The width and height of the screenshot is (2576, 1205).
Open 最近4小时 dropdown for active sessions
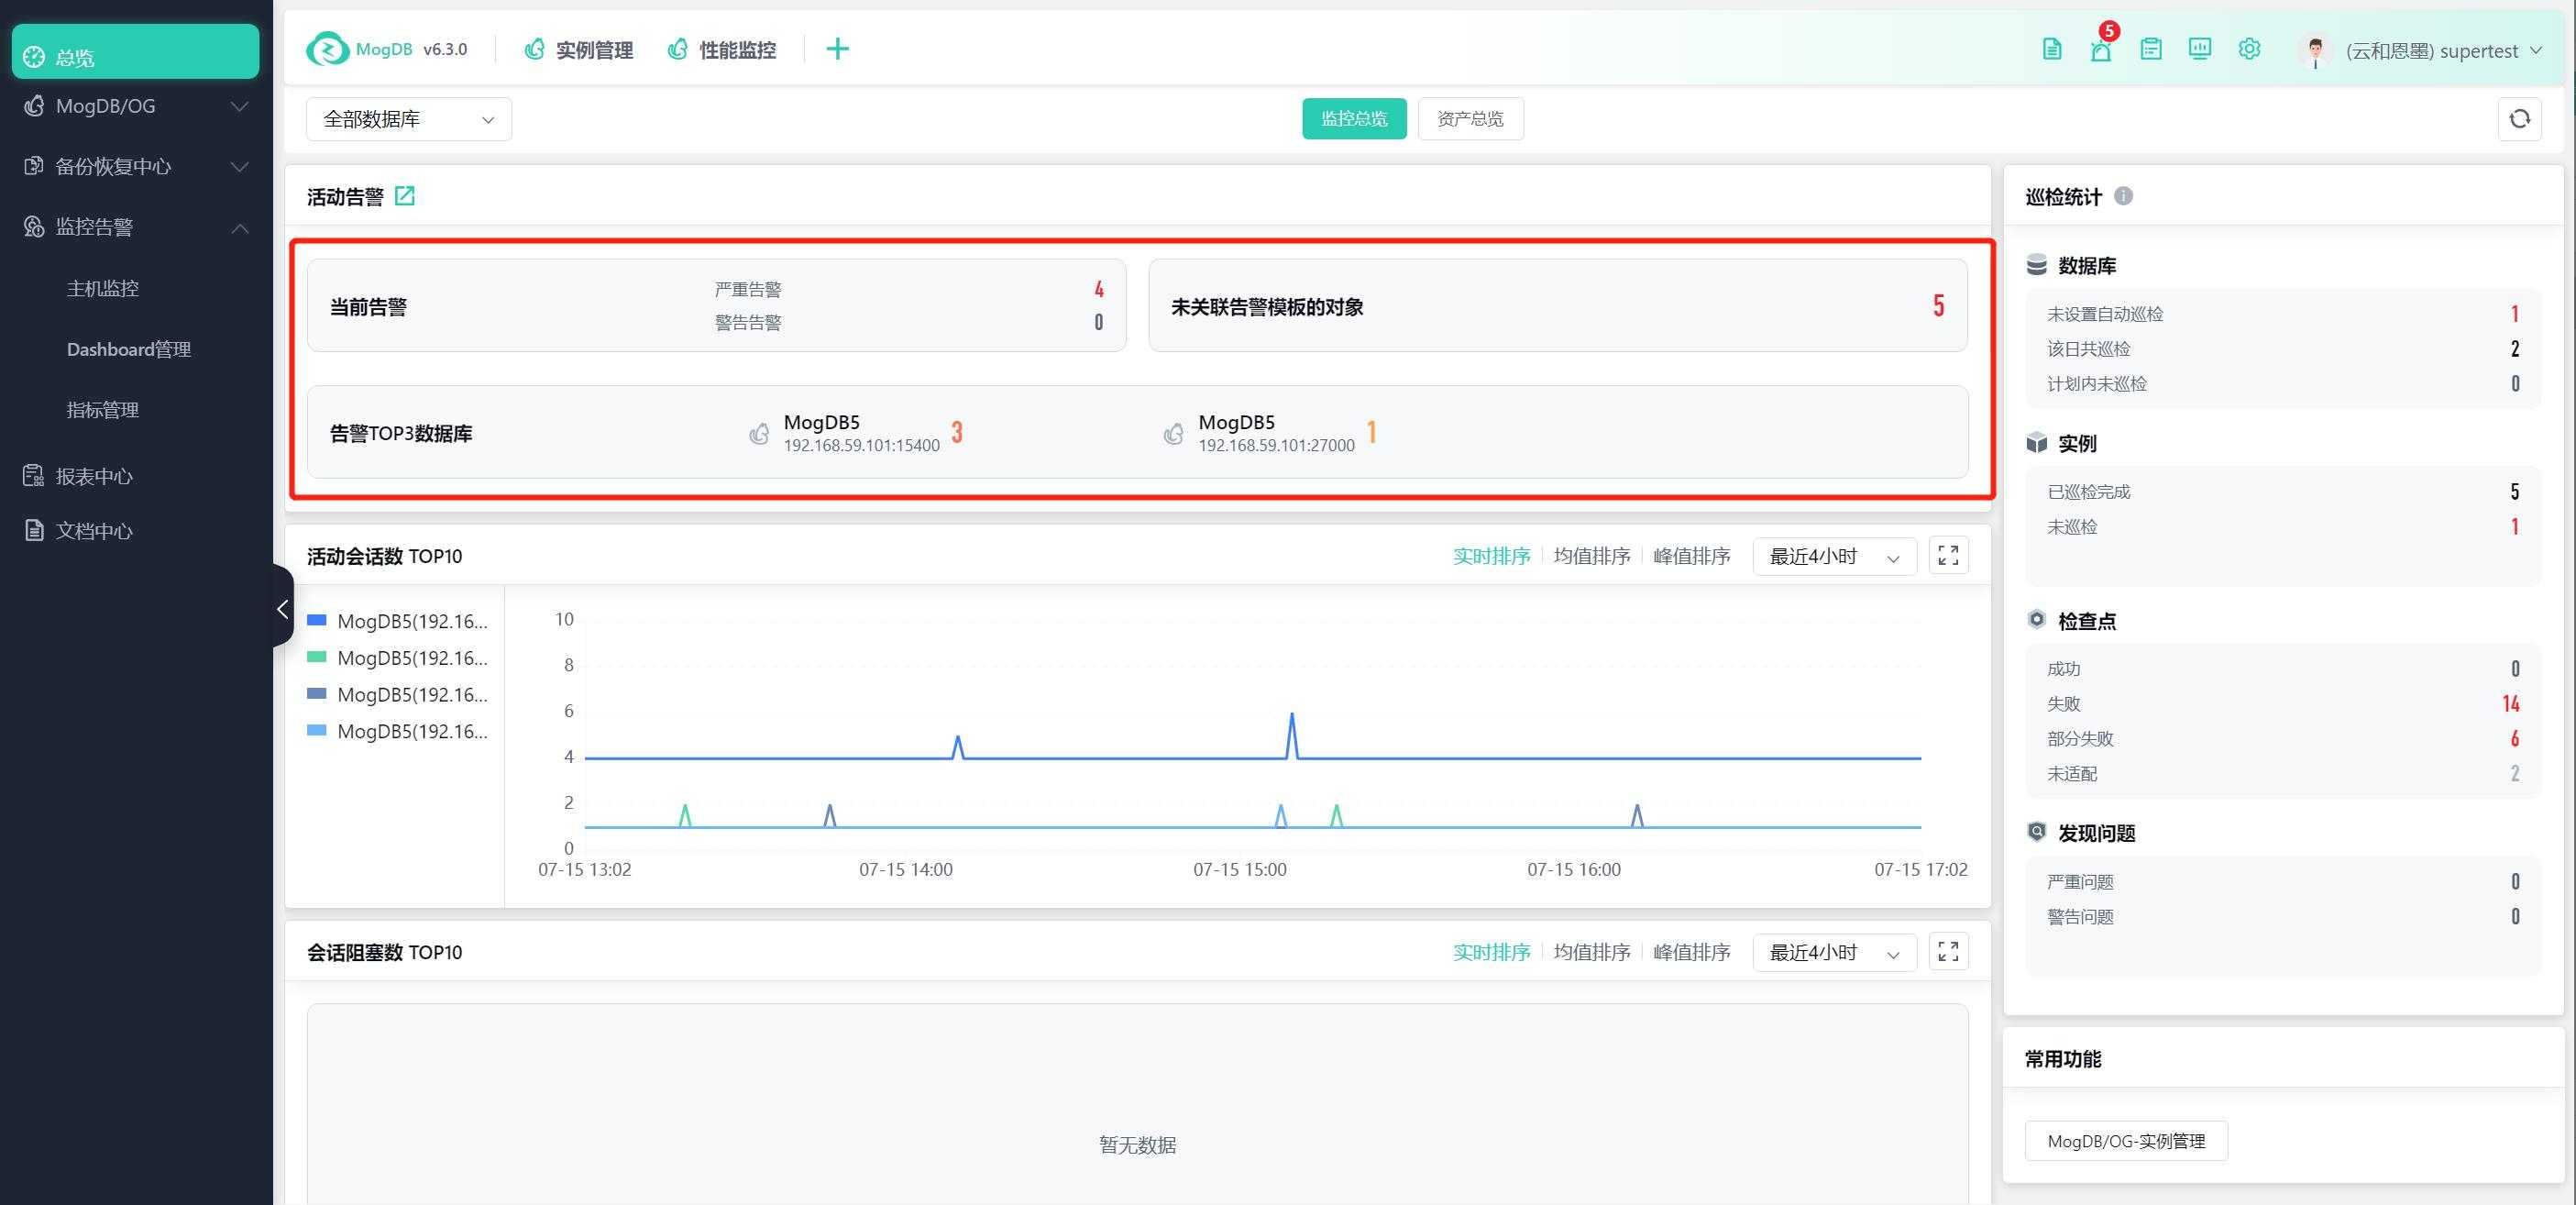[1834, 556]
